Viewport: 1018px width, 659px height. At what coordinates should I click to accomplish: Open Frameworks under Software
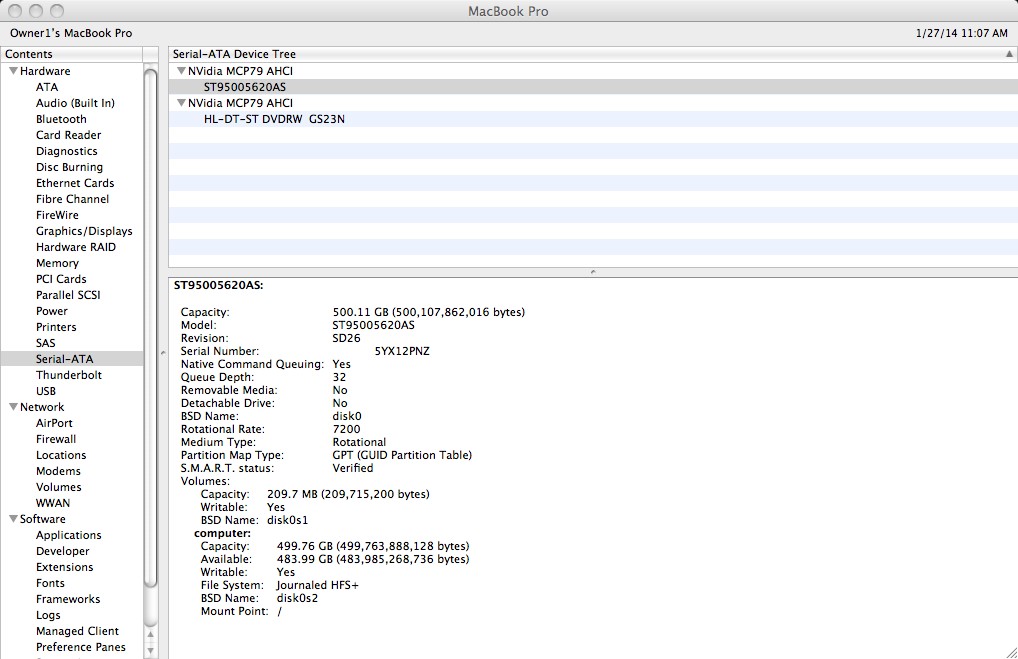pos(68,599)
